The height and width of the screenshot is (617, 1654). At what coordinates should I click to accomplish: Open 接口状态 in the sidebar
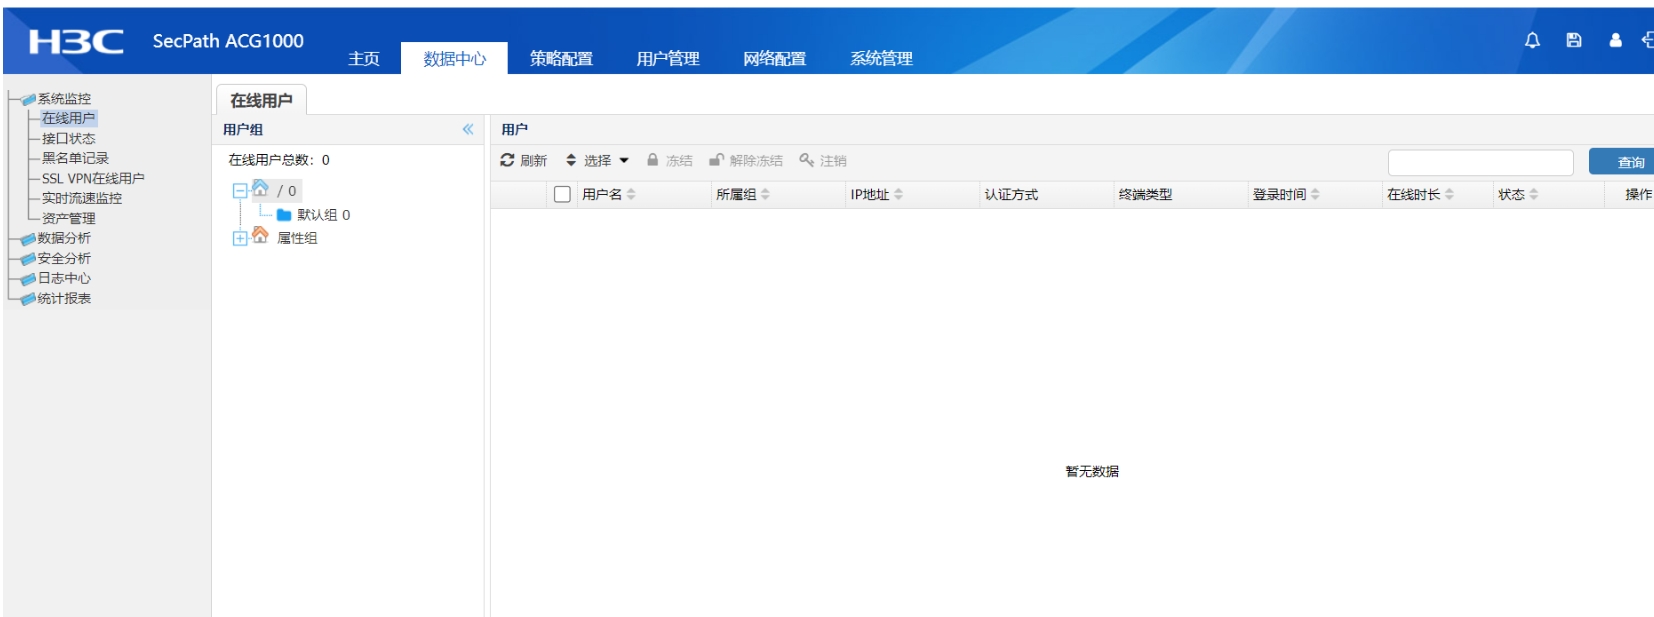[x=68, y=138]
